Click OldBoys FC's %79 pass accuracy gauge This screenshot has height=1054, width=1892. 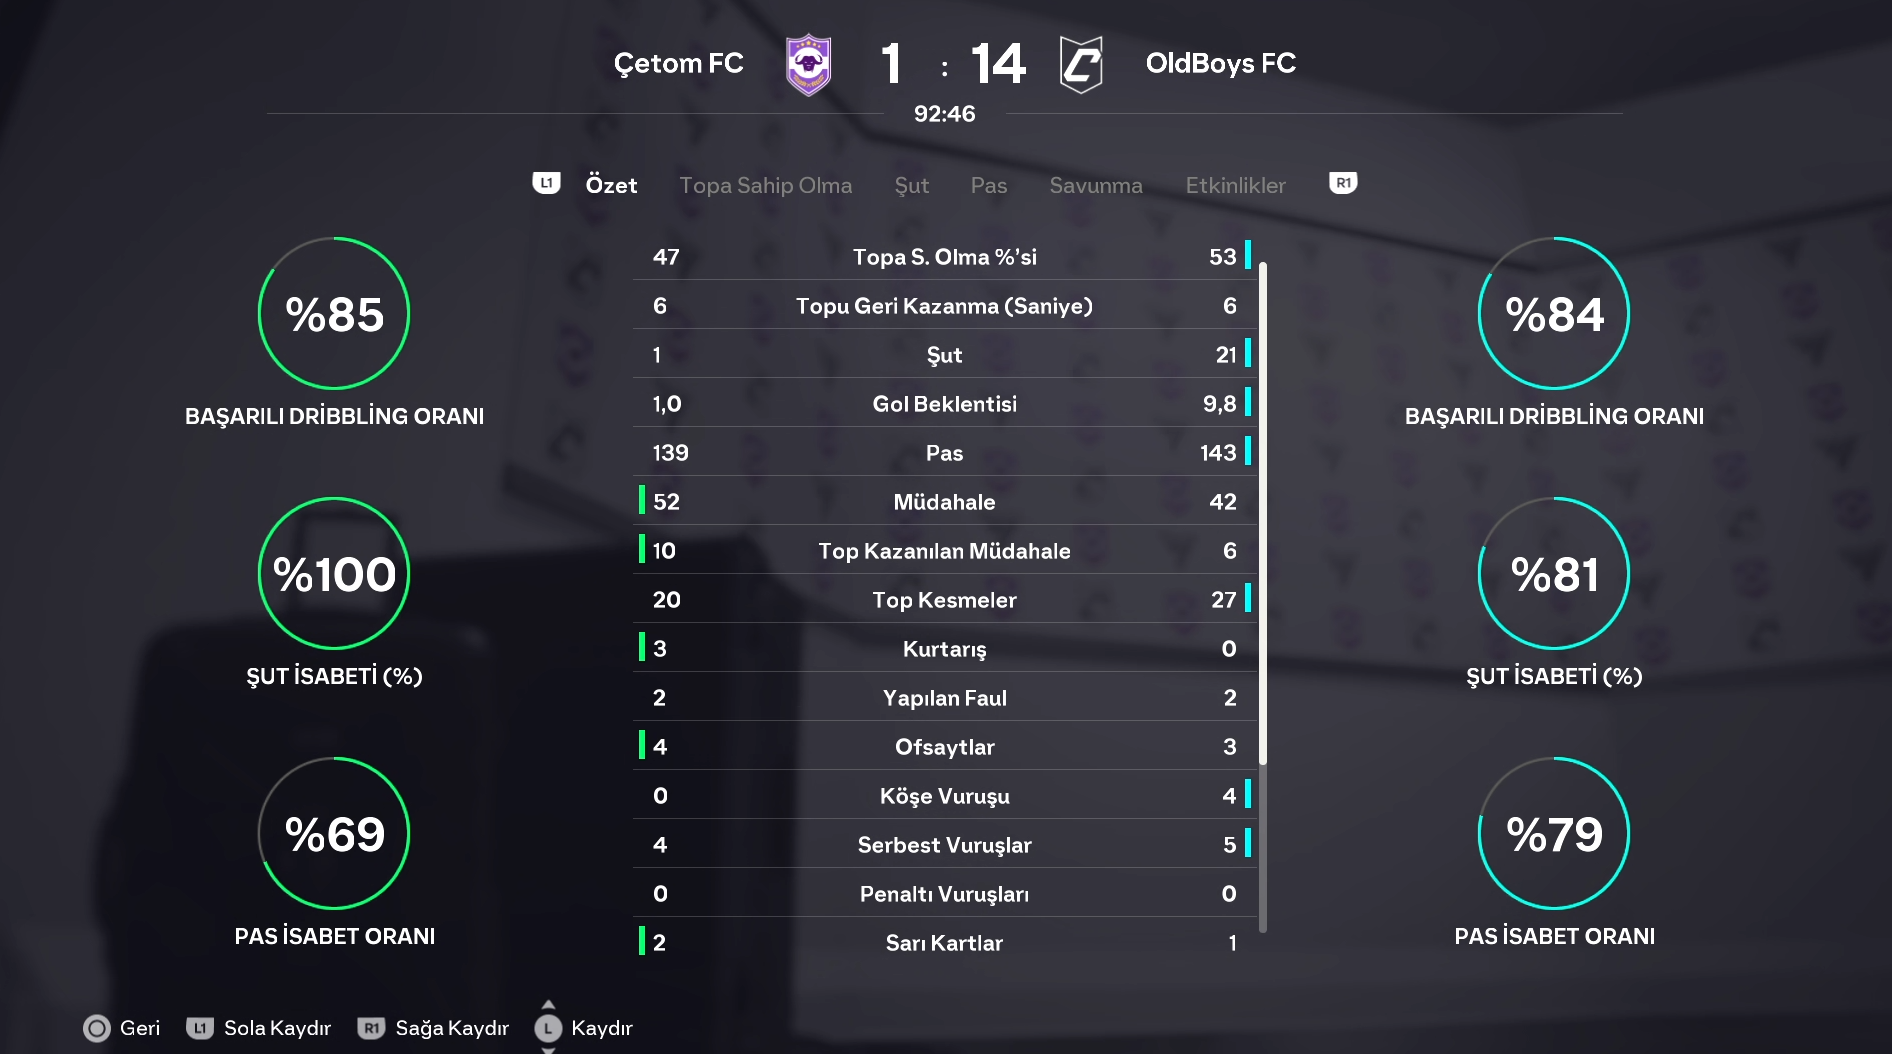(x=1554, y=834)
